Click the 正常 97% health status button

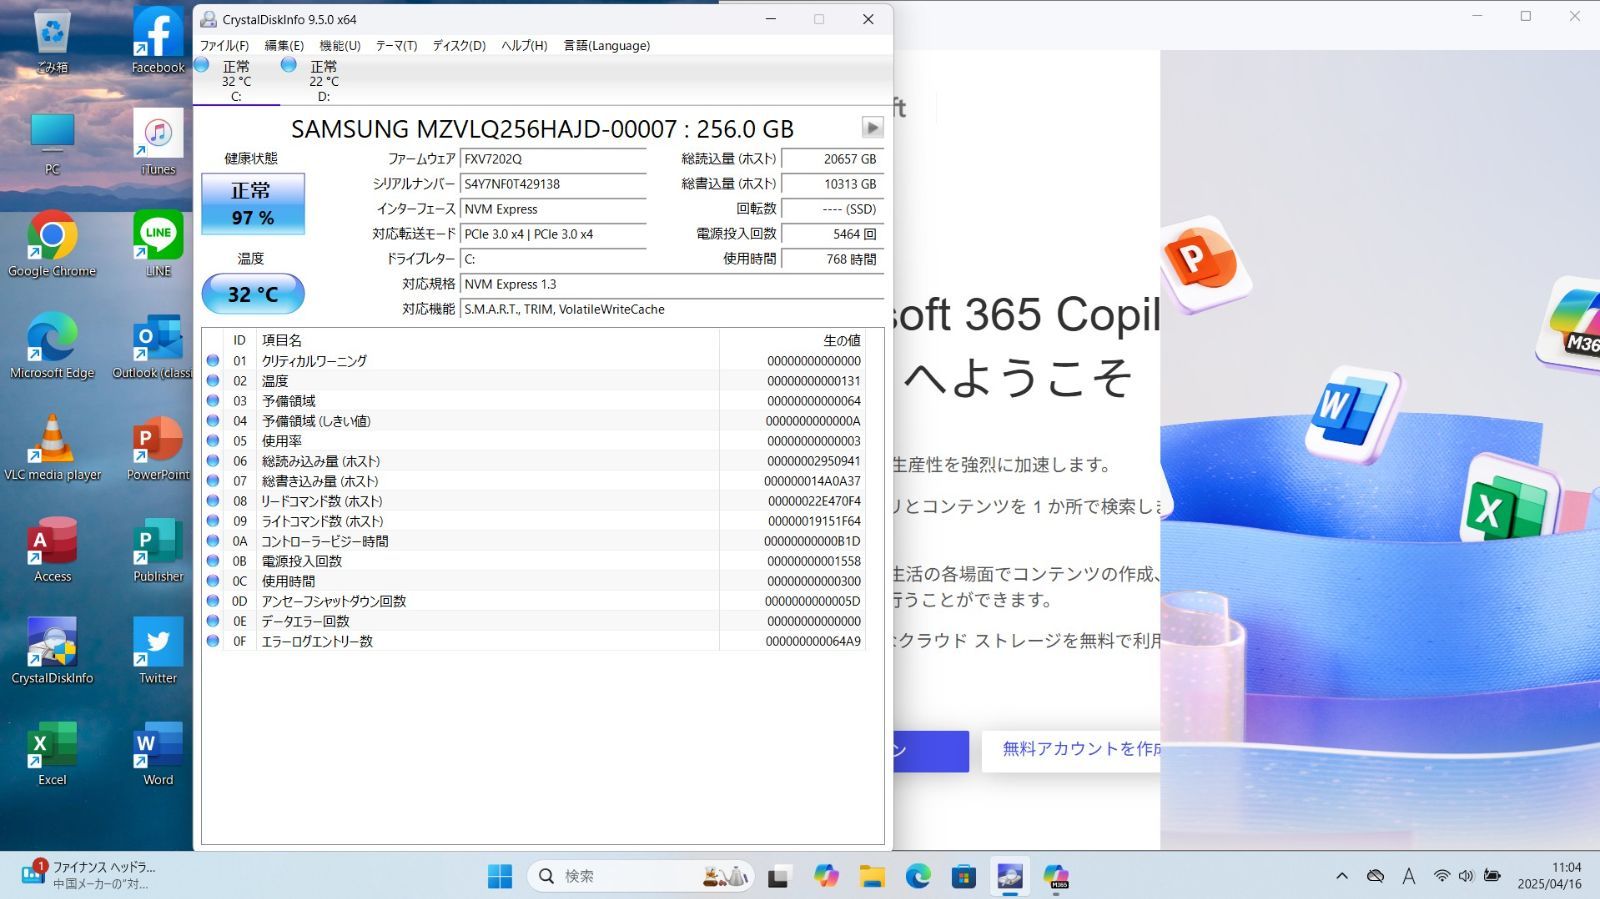(253, 204)
